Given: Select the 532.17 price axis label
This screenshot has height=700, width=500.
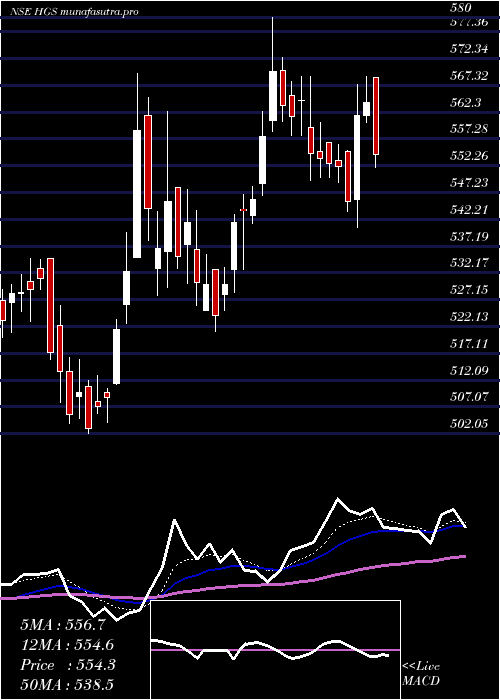Looking at the screenshot, I should pos(469,262).
